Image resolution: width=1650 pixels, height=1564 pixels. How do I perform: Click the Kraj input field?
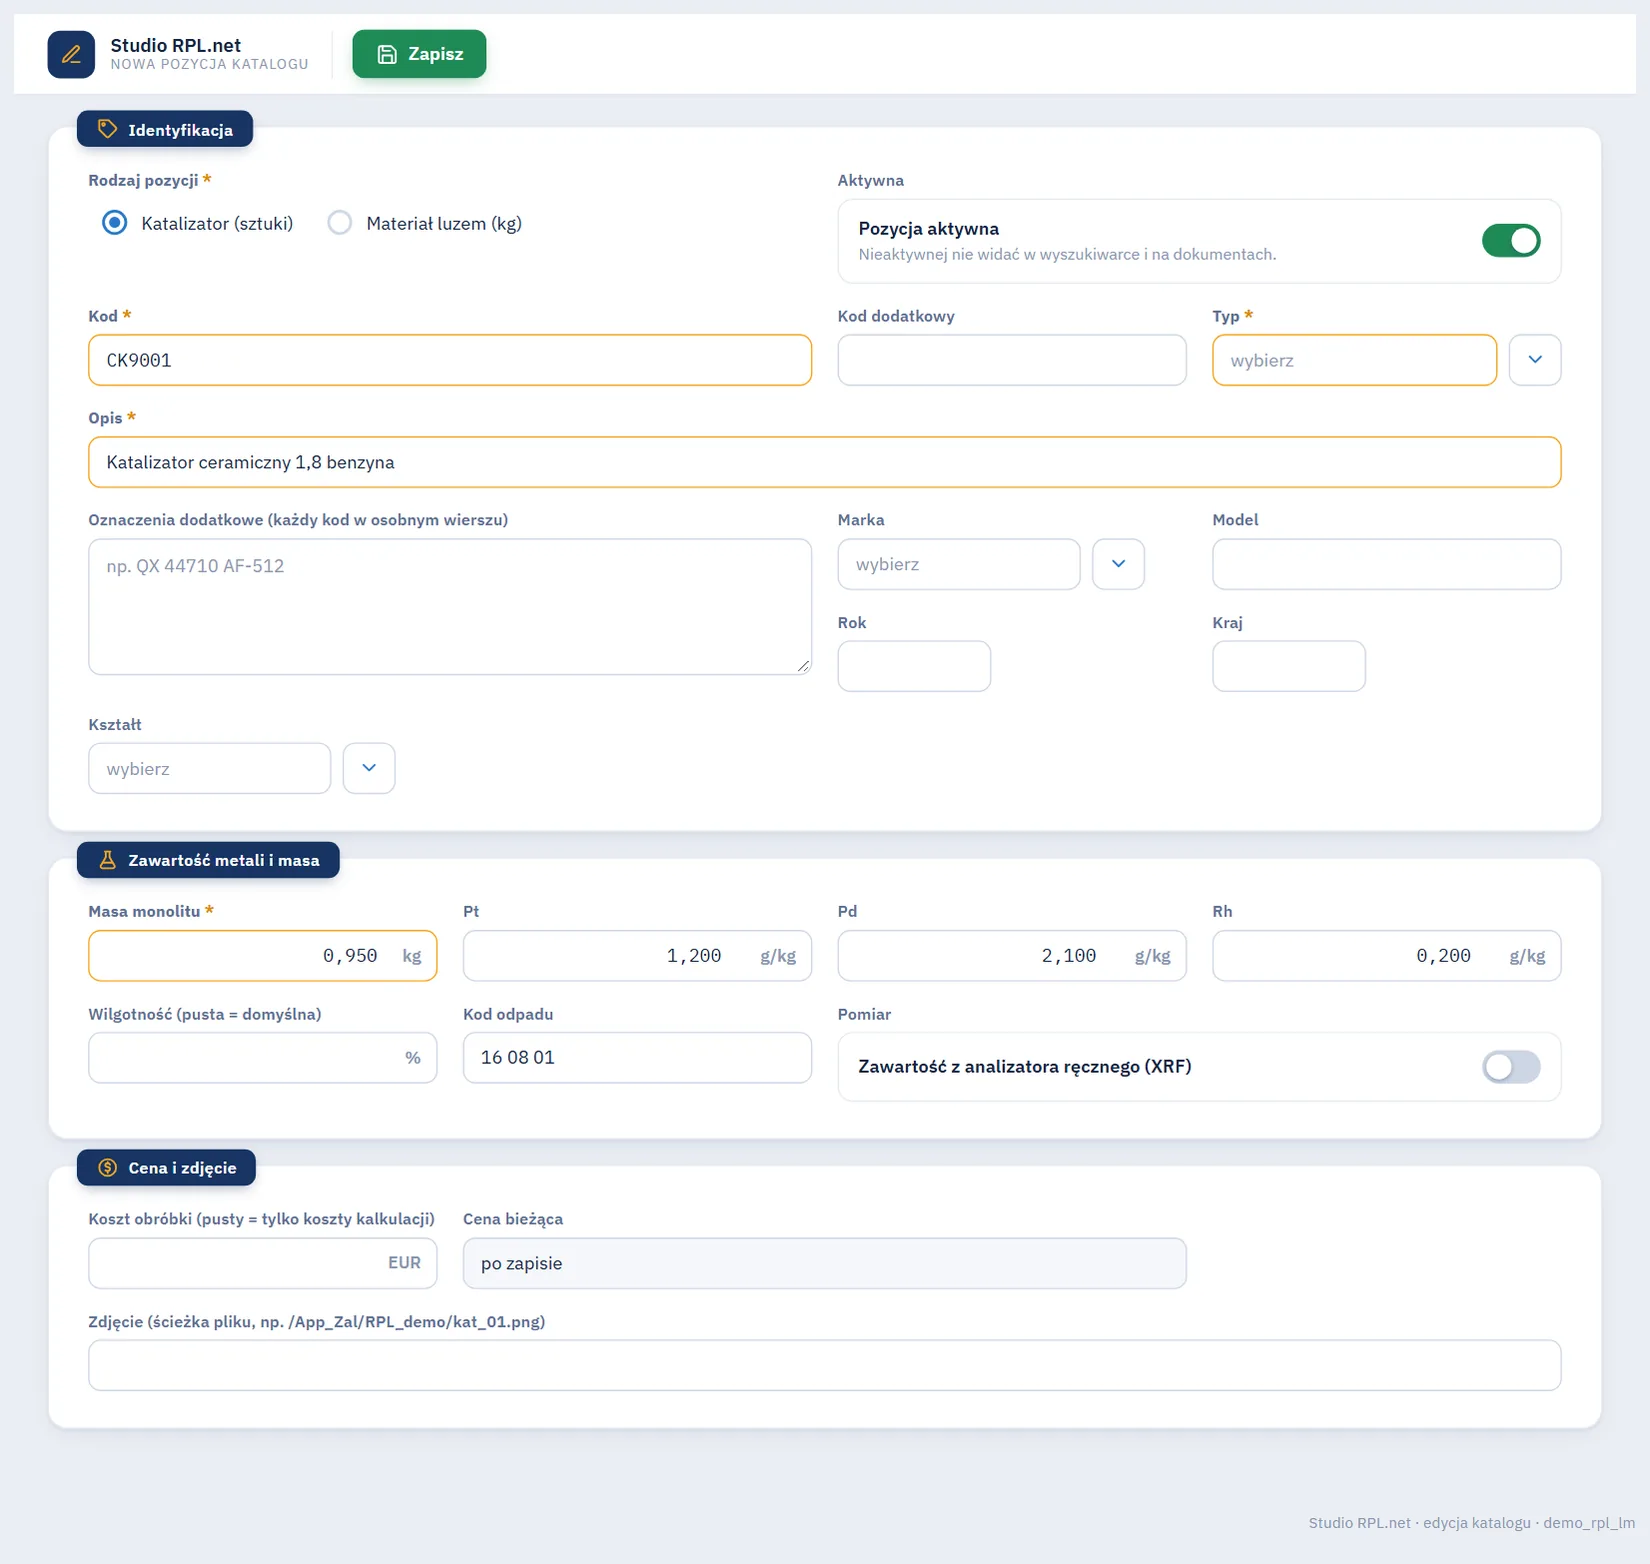tap(1289, 666)
